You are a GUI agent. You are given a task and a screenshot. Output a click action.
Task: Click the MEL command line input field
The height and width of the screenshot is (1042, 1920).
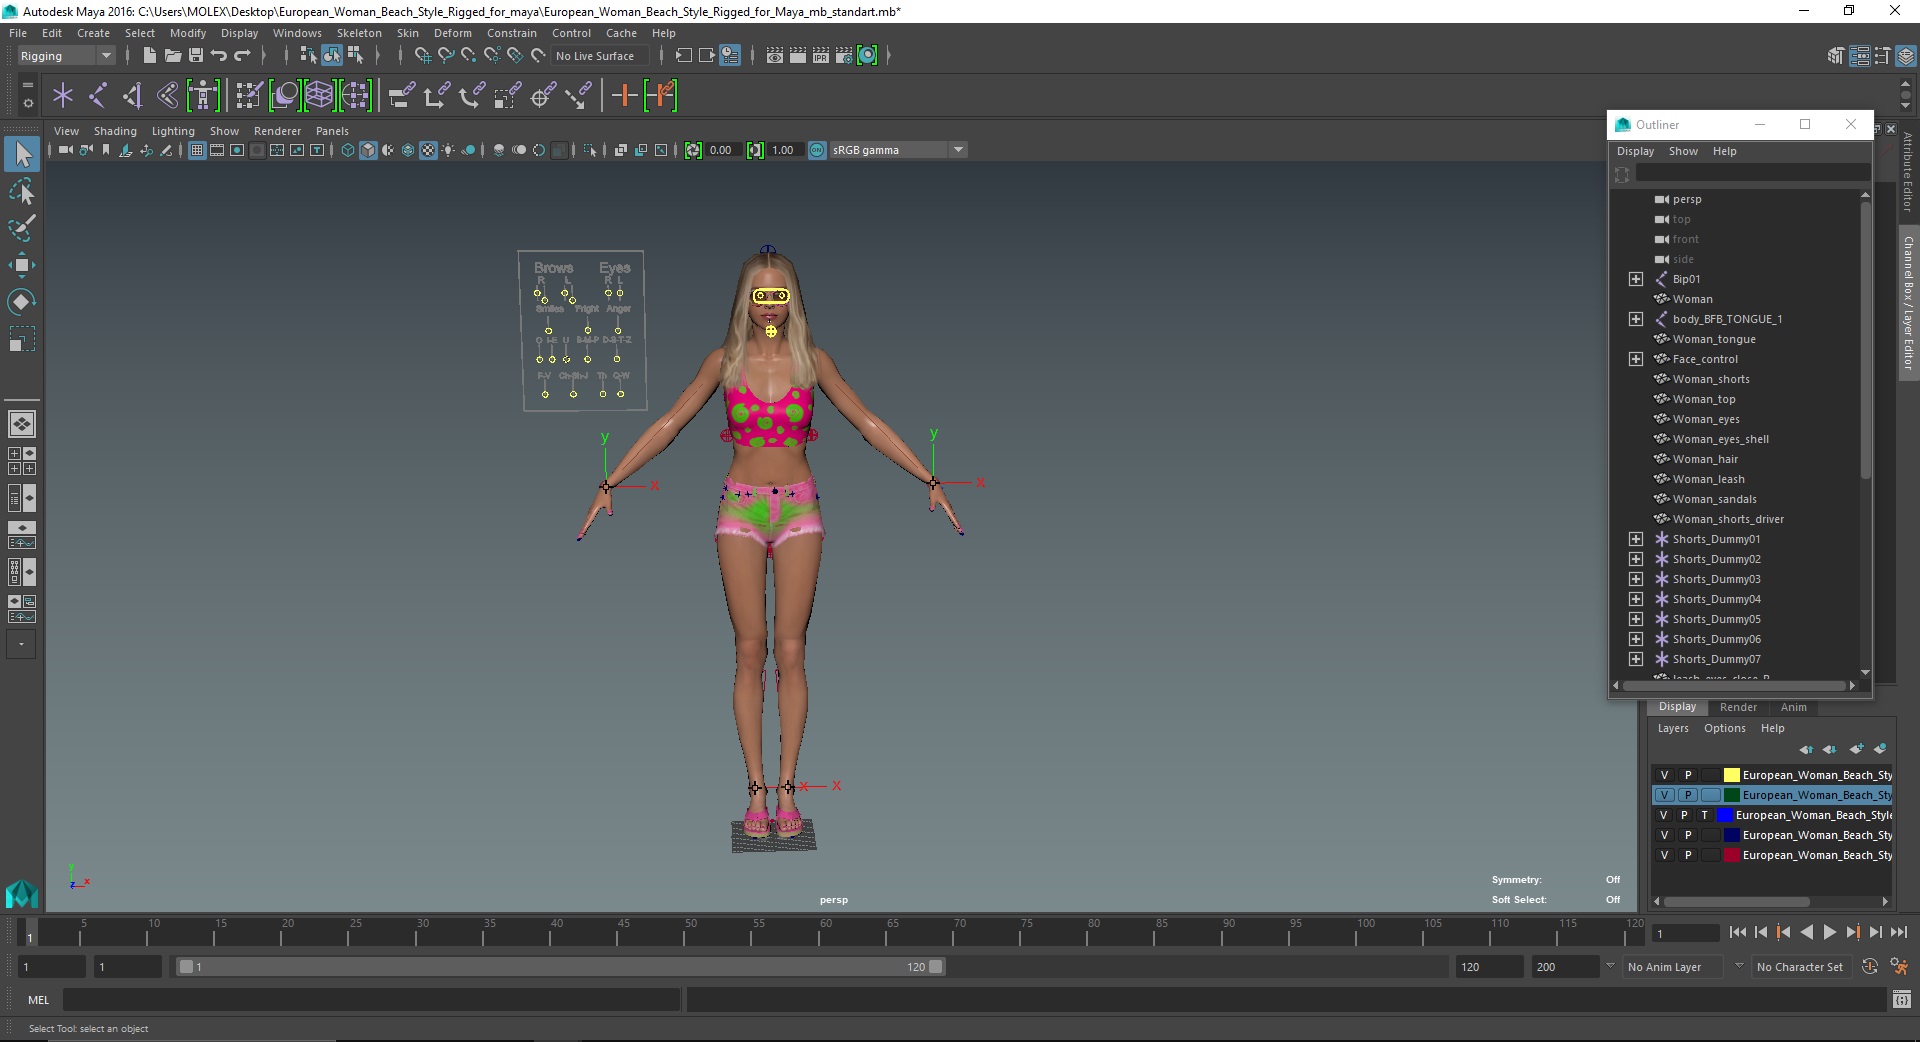[372, 1000]
